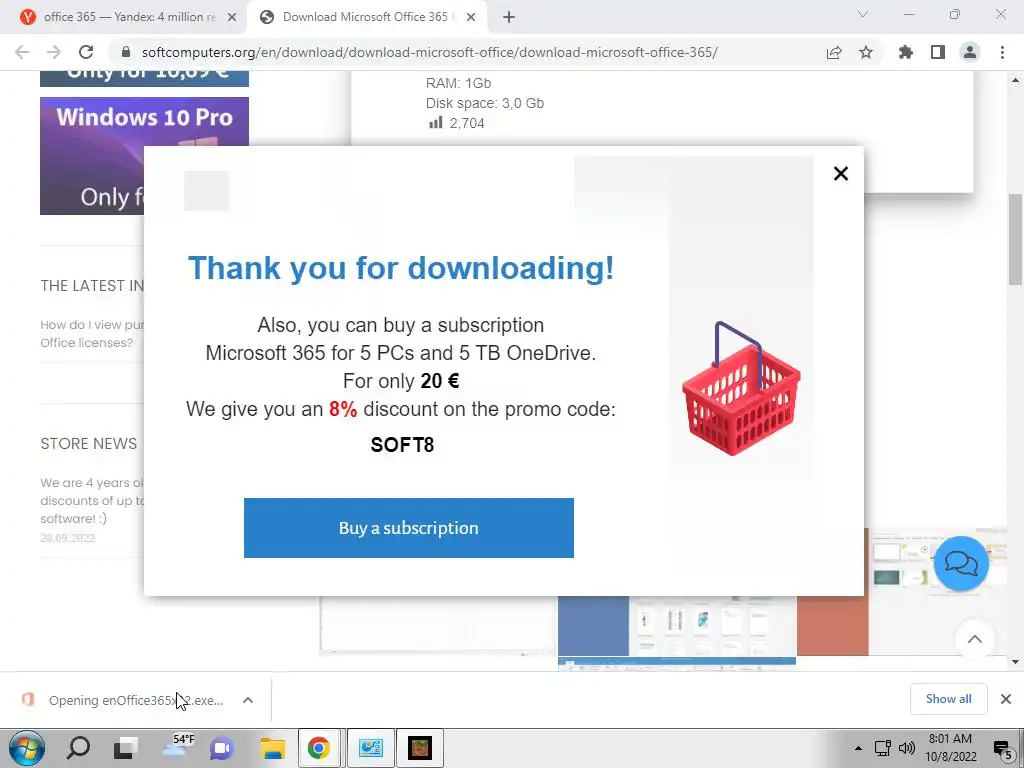Open the clock showing 8:01 AM
Screen dimensions: 1024x768
(950, 748)
